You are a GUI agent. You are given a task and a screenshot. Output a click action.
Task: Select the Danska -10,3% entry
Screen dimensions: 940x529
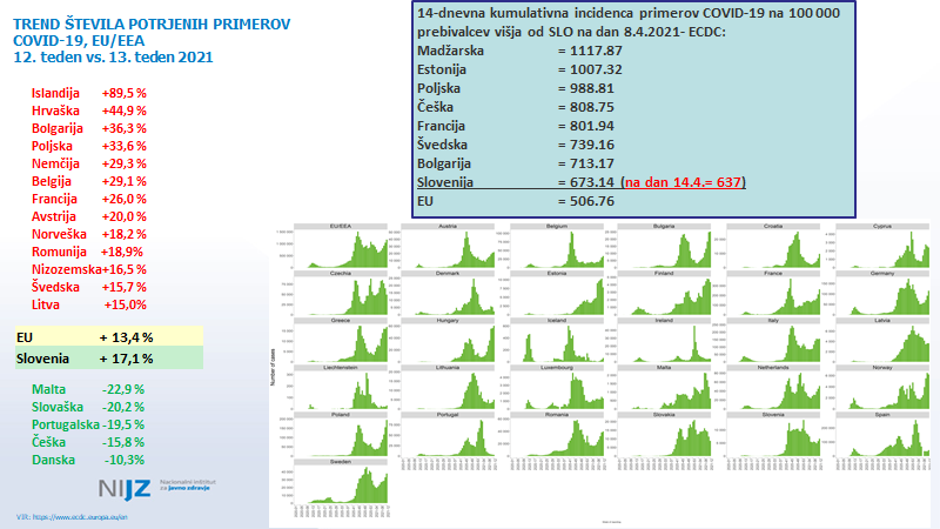tap(89, 459)
